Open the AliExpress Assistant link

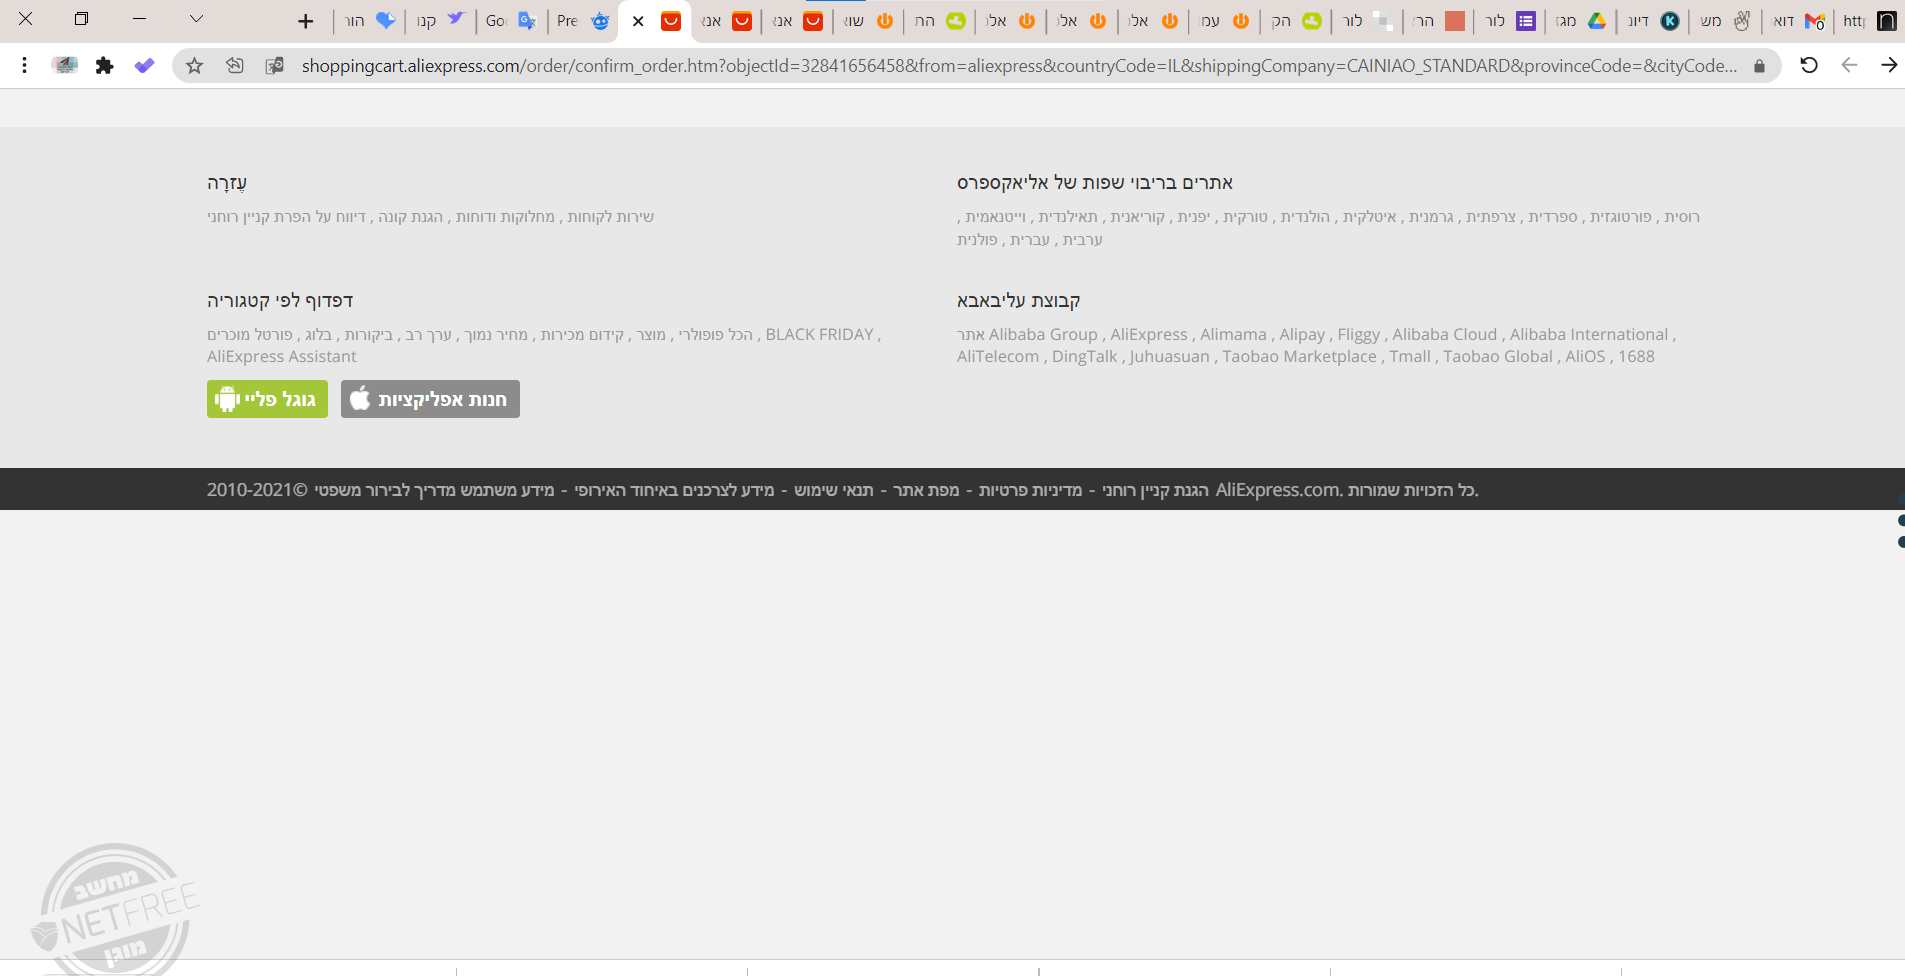pos(282,357)
